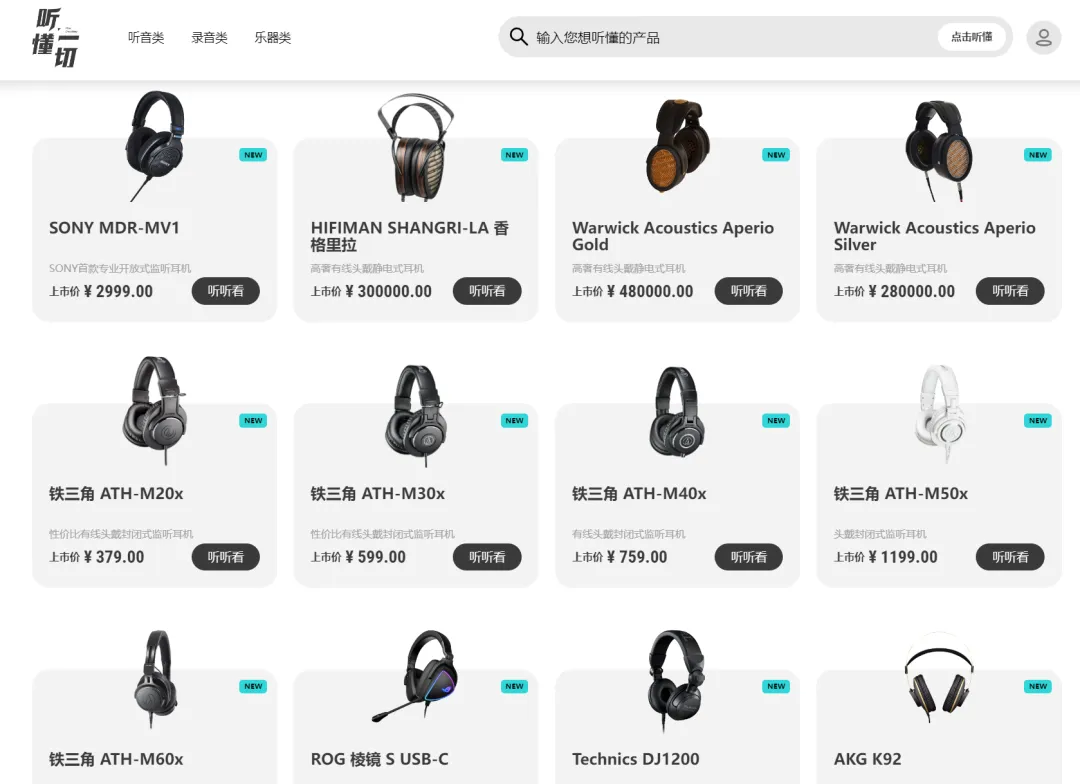The width and height of the screenshot is (1080, 784).
Task: Click the NEW badge on ROG 棱镜 S
Action: click(515, 687)
